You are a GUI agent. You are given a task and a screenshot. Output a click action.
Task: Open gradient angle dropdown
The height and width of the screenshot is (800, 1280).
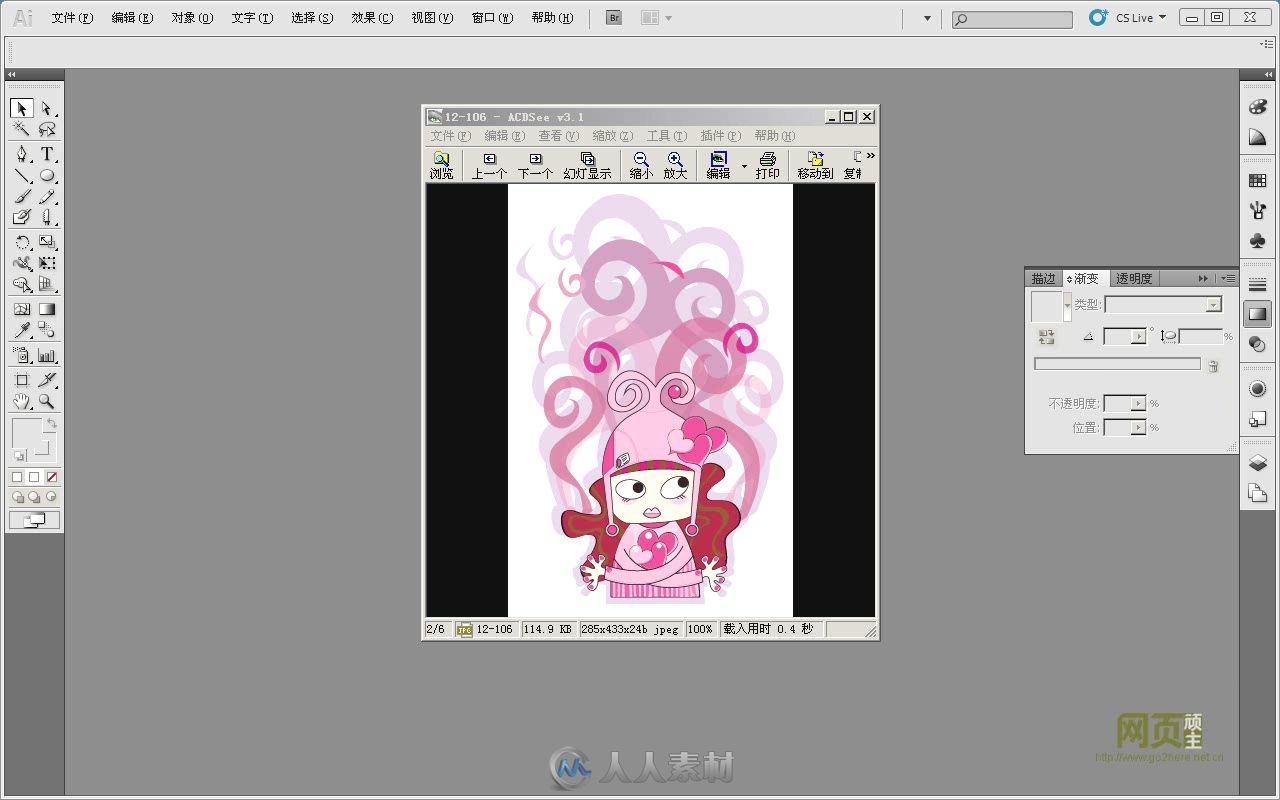click(1139, 337)
